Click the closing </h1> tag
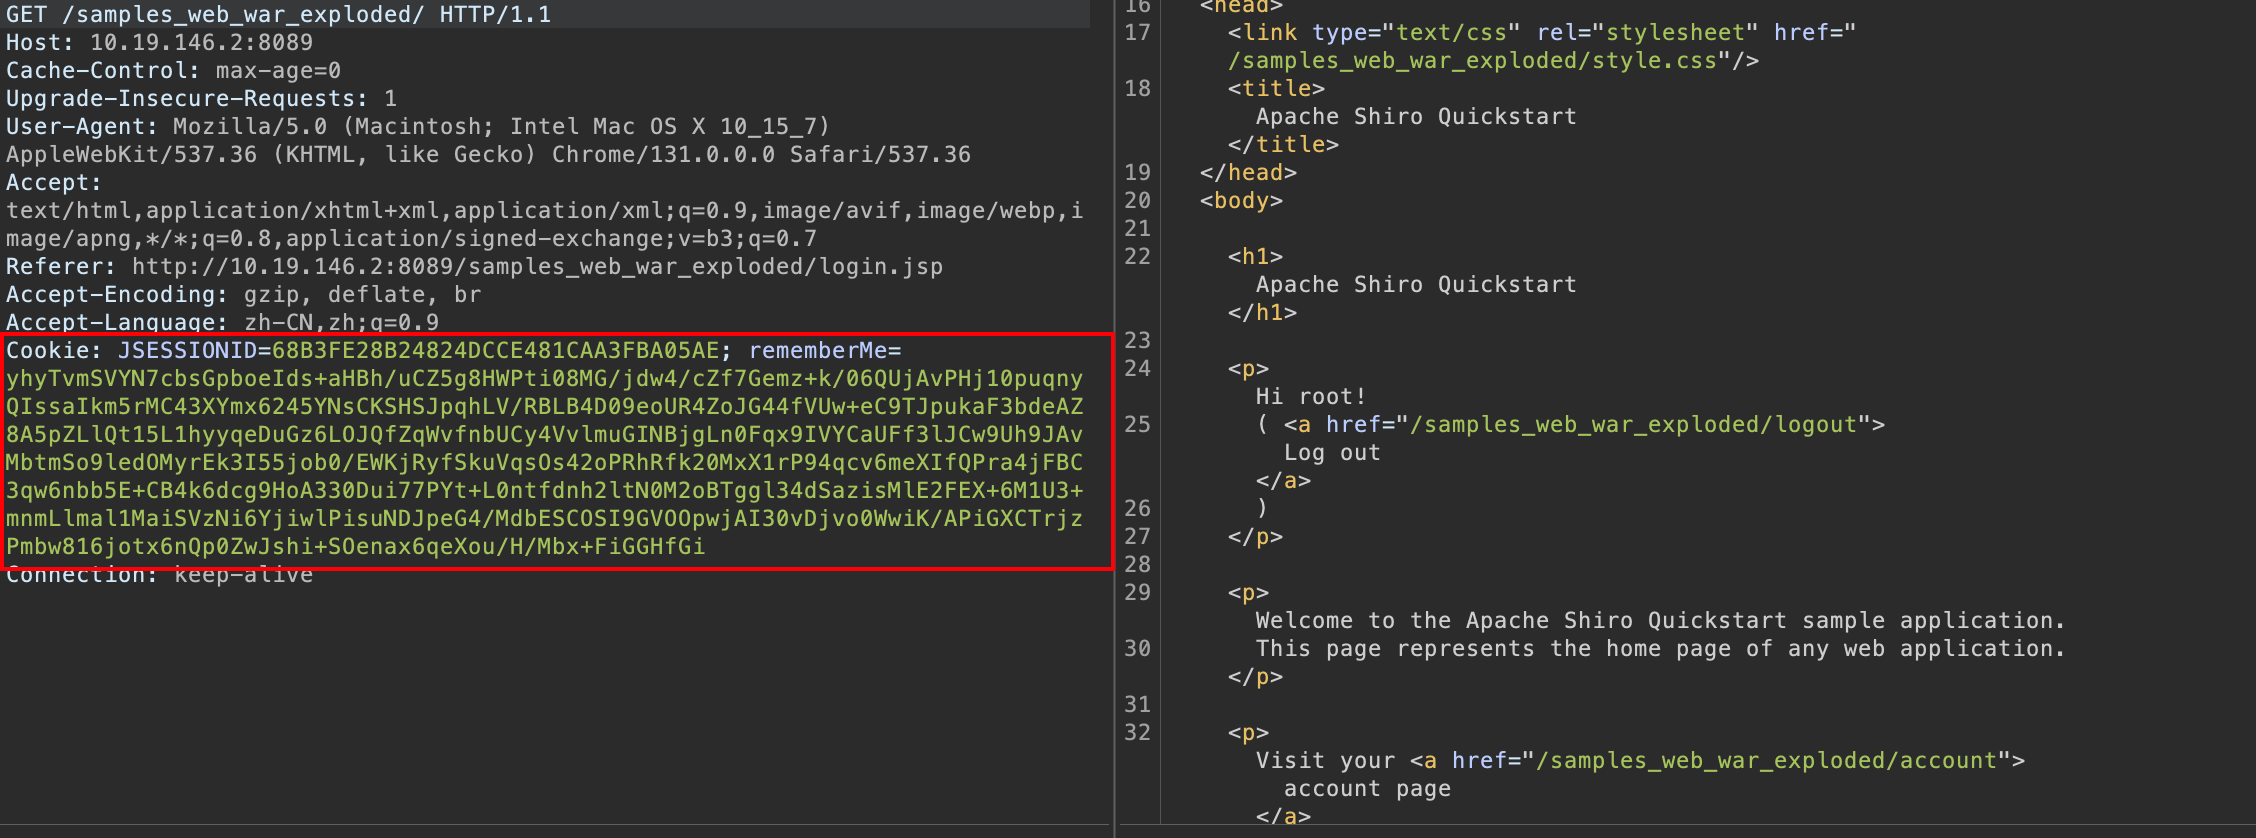This screenshot has width=2256, height=838. click(1263, 312)
